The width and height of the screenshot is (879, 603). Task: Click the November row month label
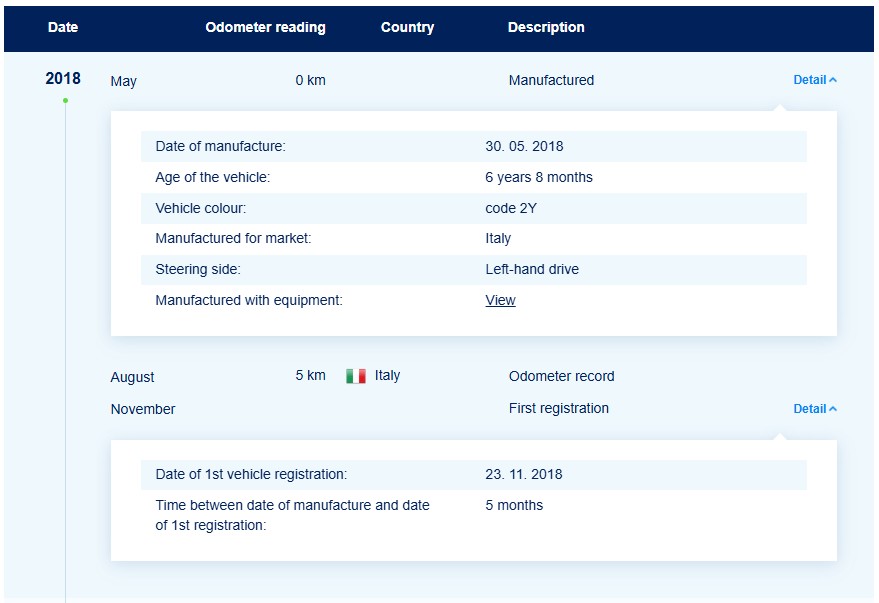click(x=143, y=409)
